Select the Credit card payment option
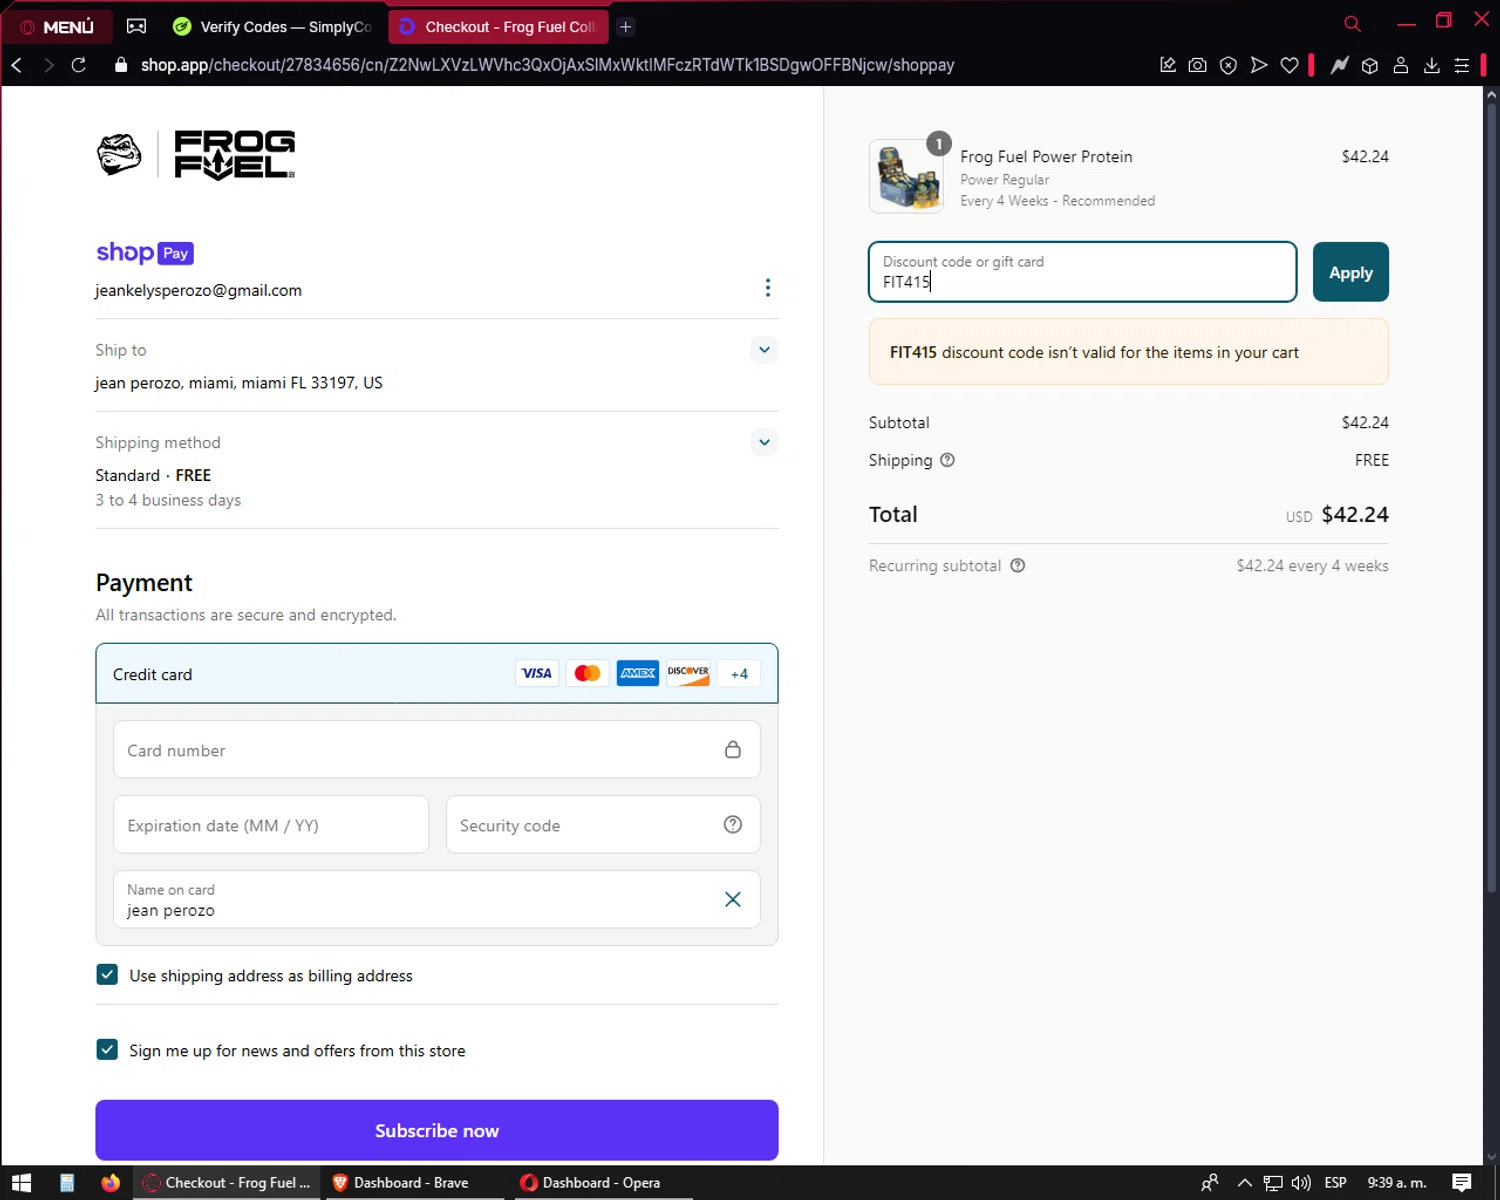This screenshot has width=1500, height=1200. coord(437,674)
